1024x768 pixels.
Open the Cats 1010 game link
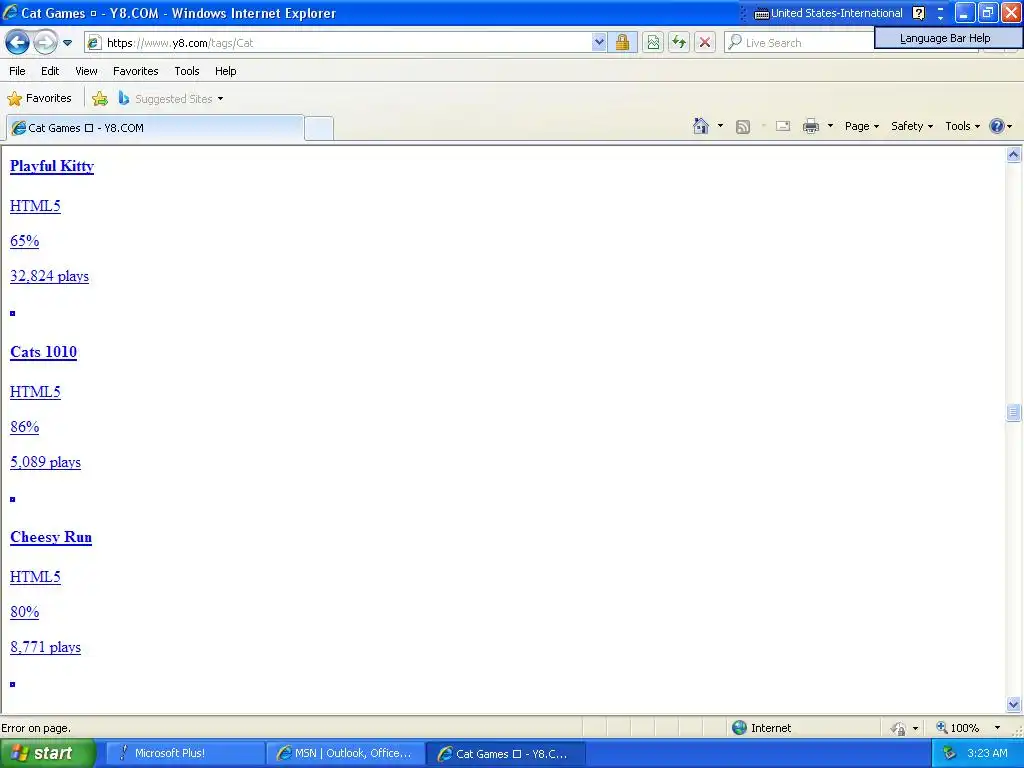pyautogui.click(x=43, y=352)
